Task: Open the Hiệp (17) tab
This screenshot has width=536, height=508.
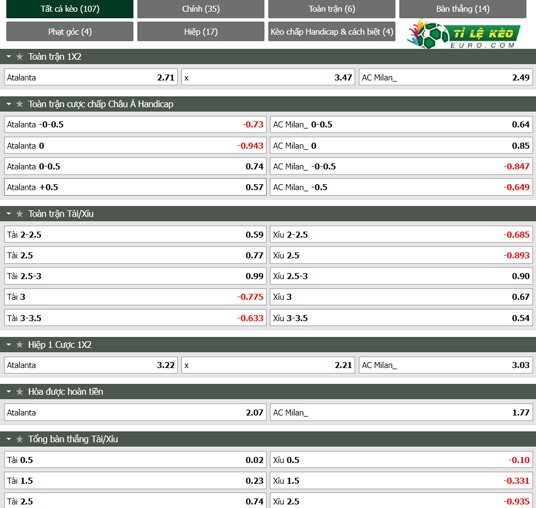Action: pos(201,31)
